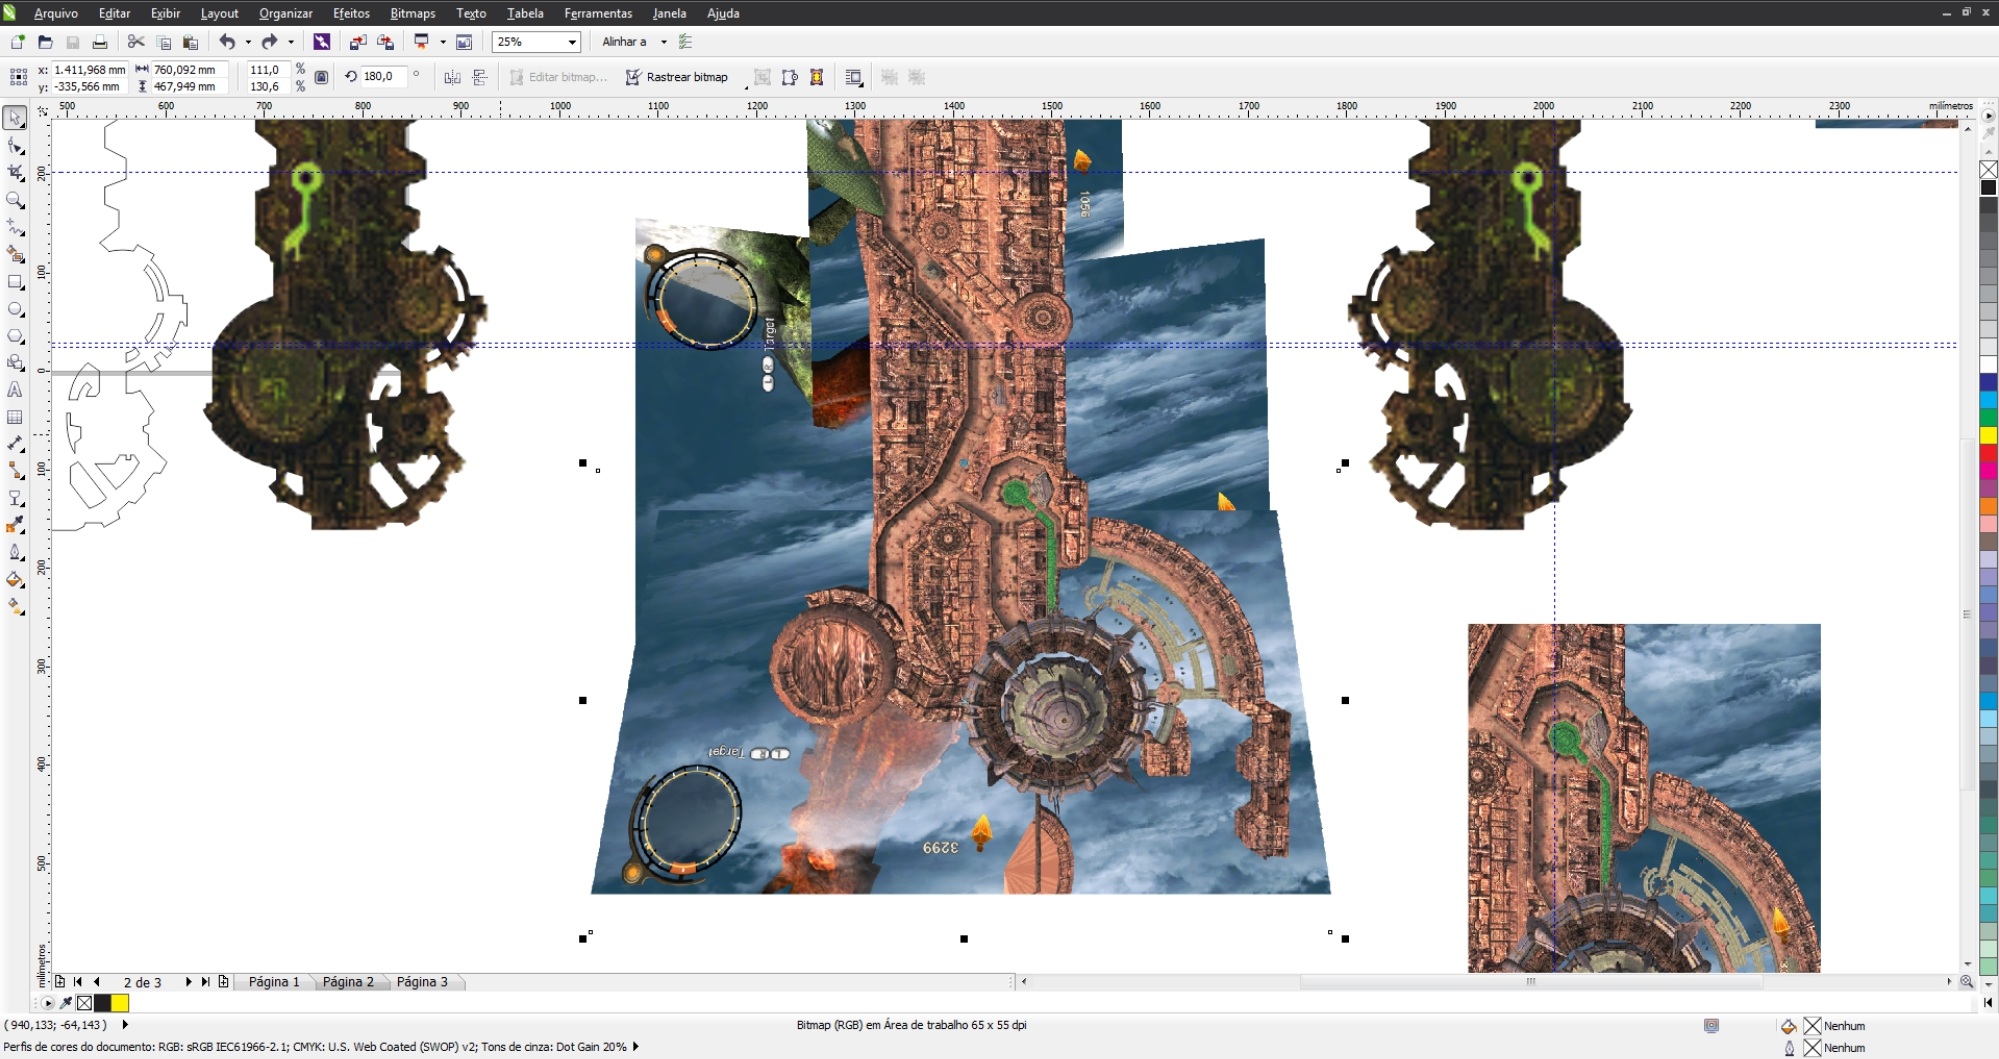This screenshot has width=1999, height=1059.
Task: Click the Paste clipboard icon
Action: pos(190,42)
